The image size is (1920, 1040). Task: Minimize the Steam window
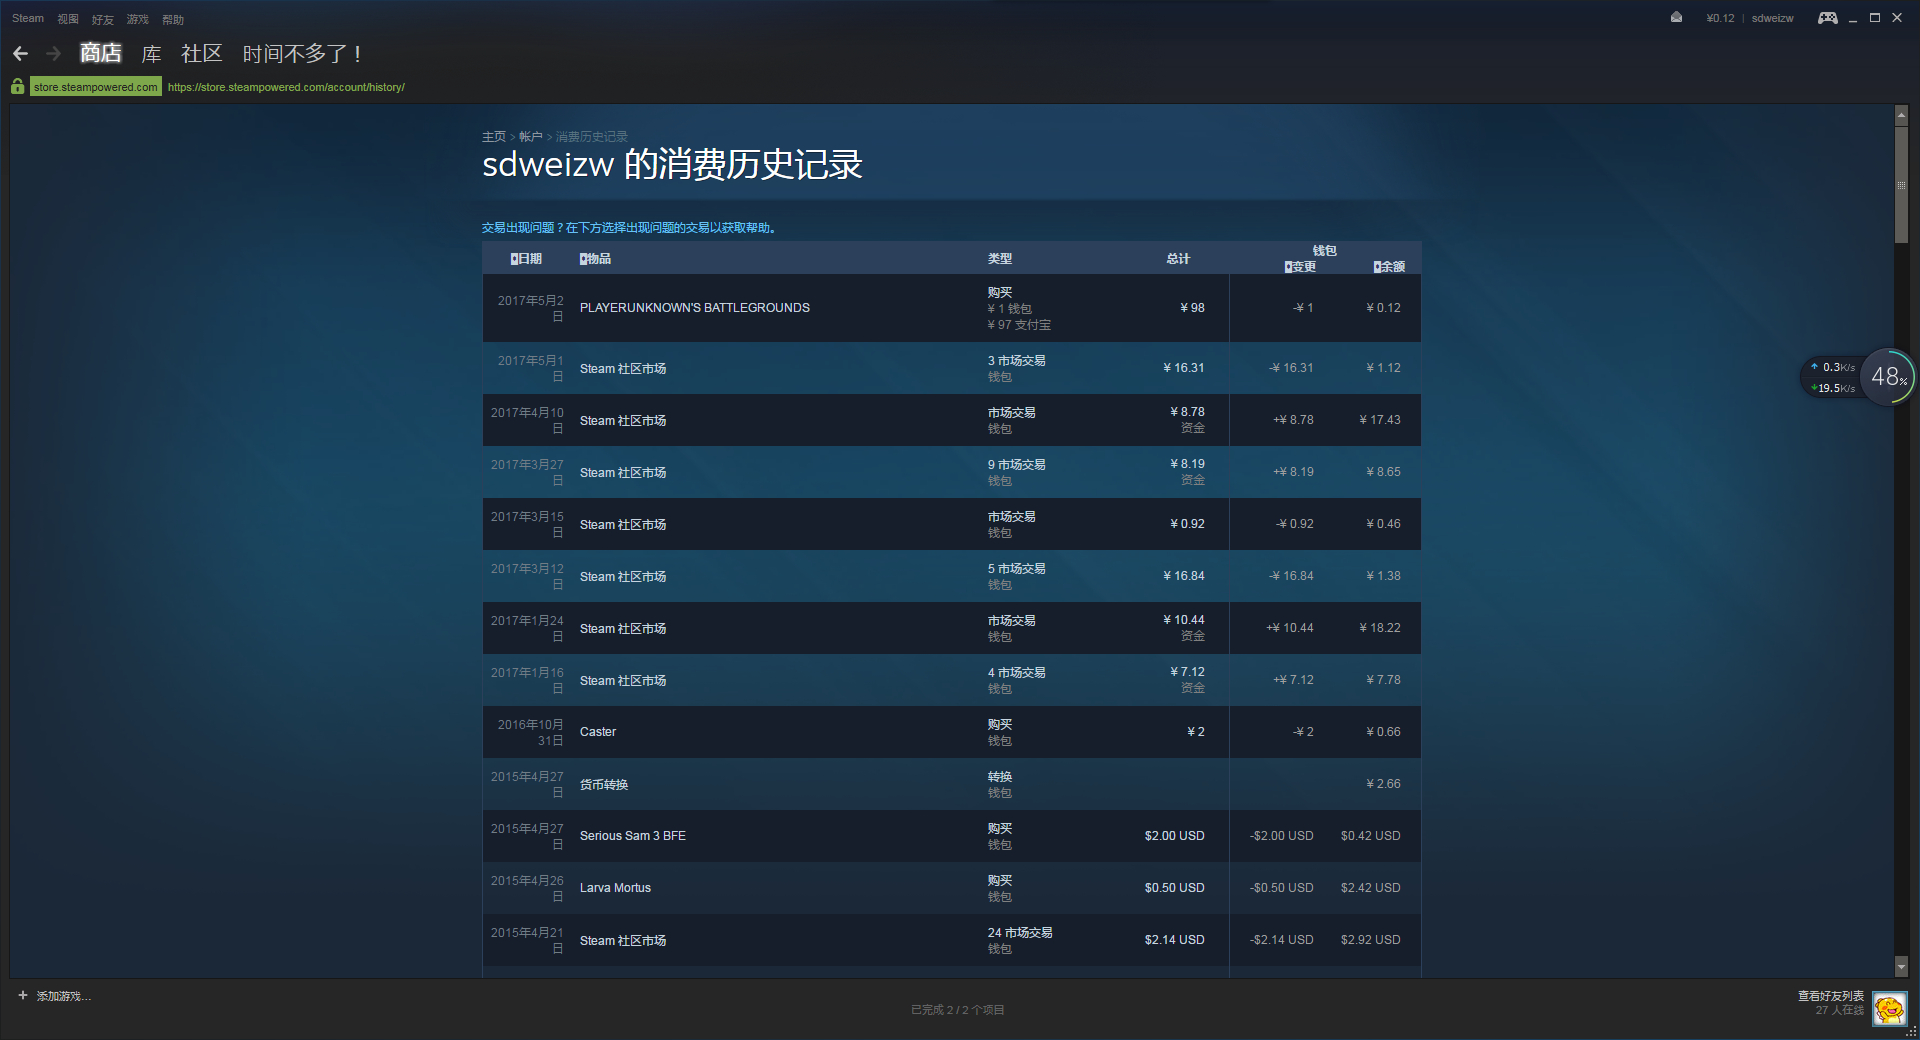pos(1852,18)
